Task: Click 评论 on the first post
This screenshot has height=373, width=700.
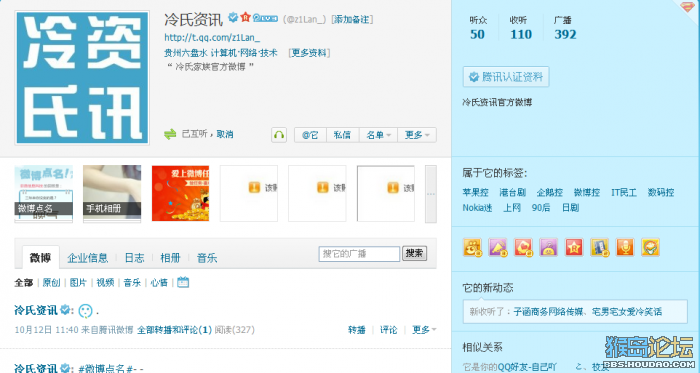Action: click(x=388, y=330)
